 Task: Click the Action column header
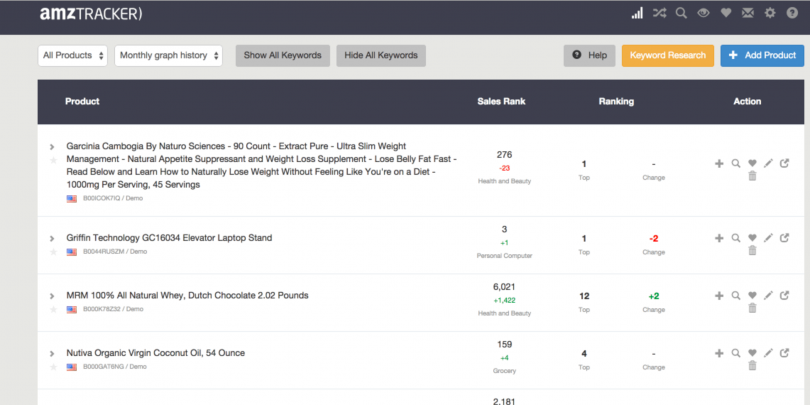tap(747, 101)
